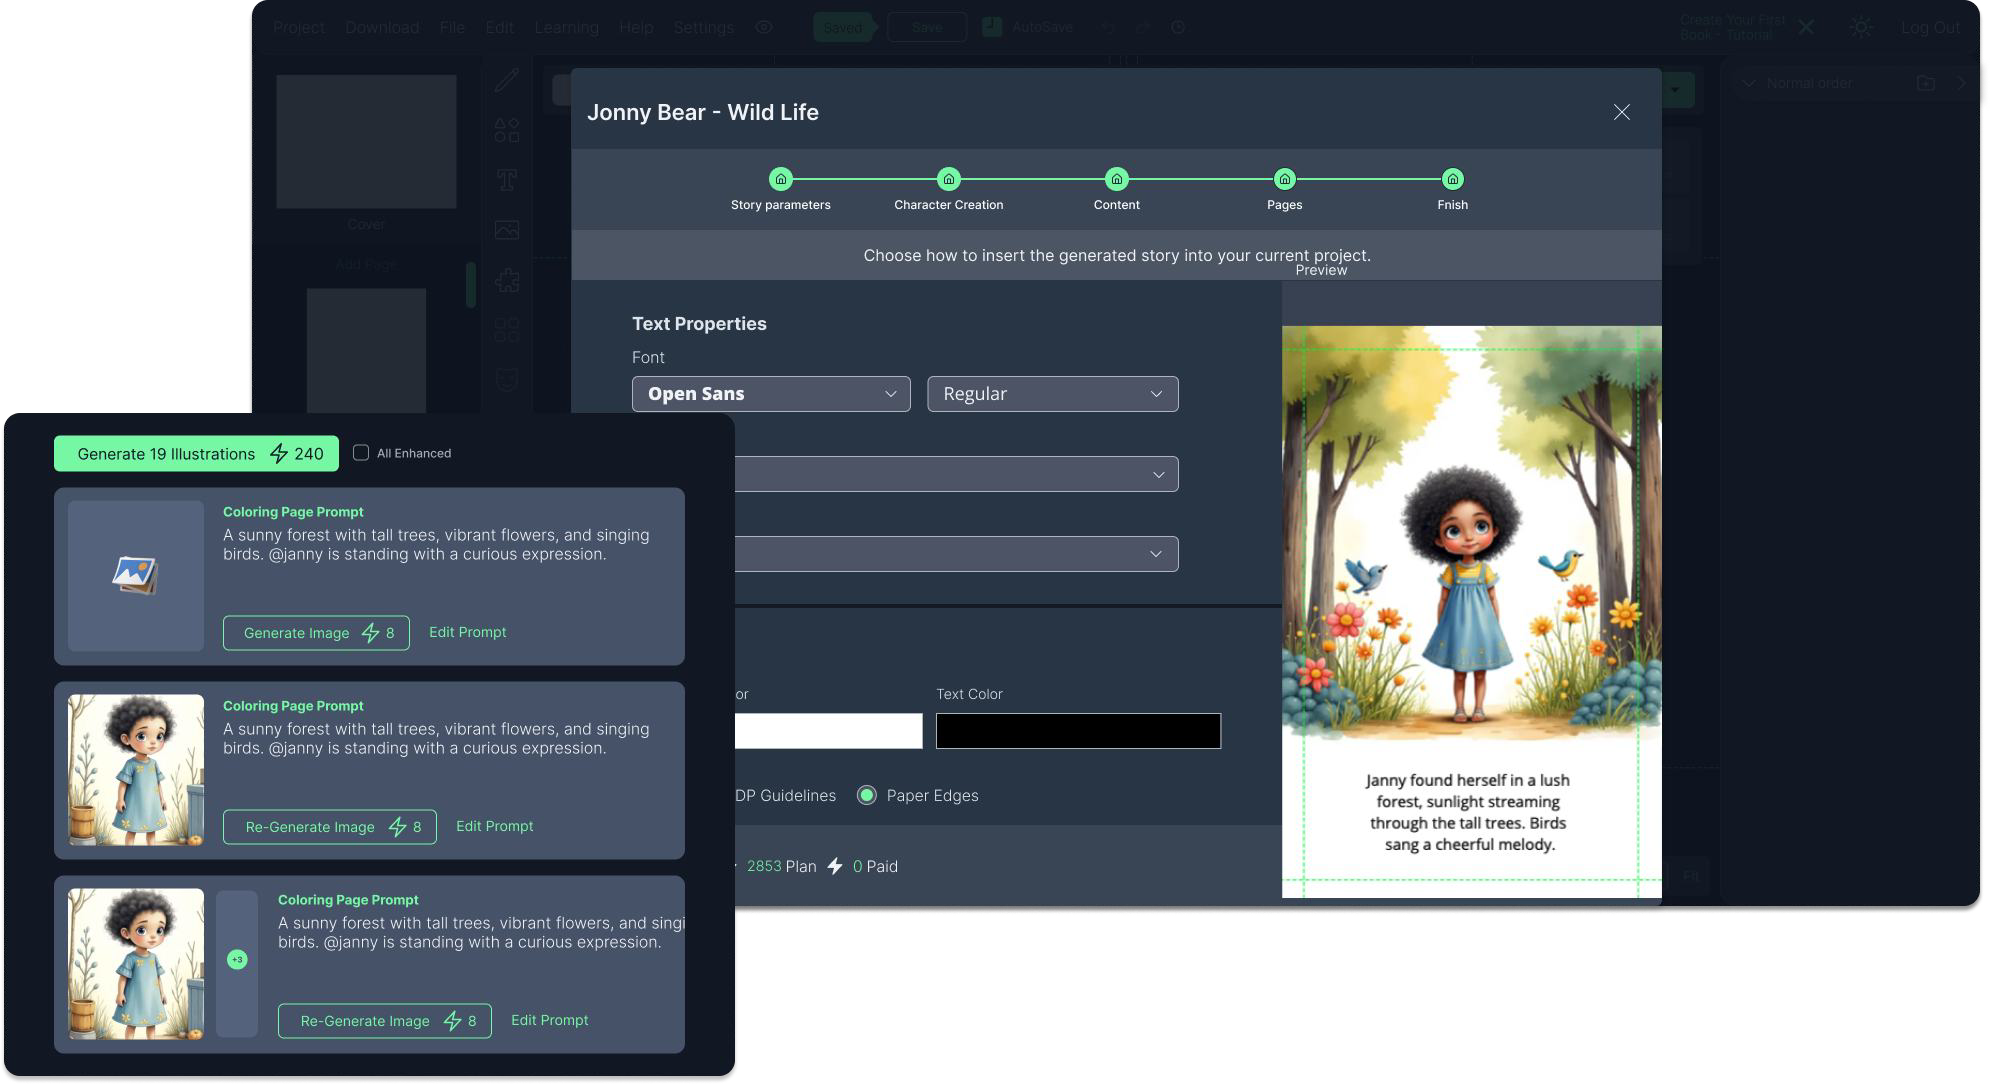
Task: Open the Regular font style dropdown
Action: pyautogui.click(x=1052, y=394)
